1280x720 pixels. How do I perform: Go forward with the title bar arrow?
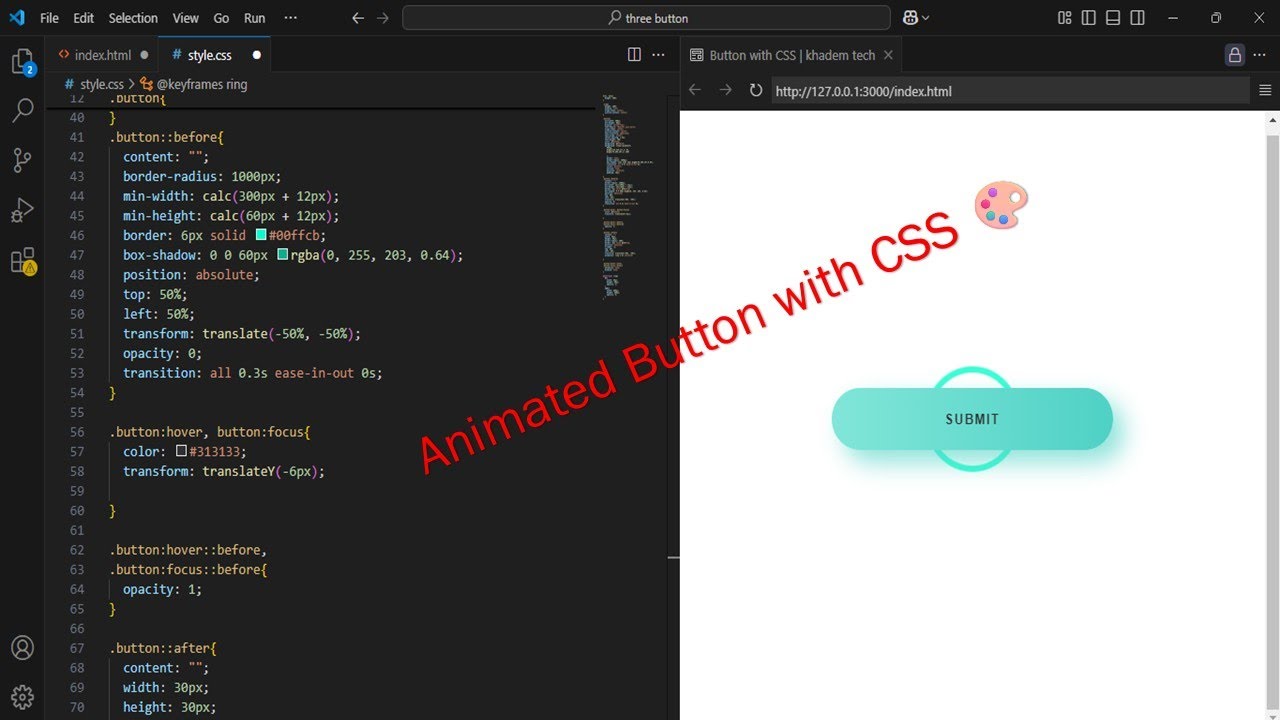pos(383,18)
